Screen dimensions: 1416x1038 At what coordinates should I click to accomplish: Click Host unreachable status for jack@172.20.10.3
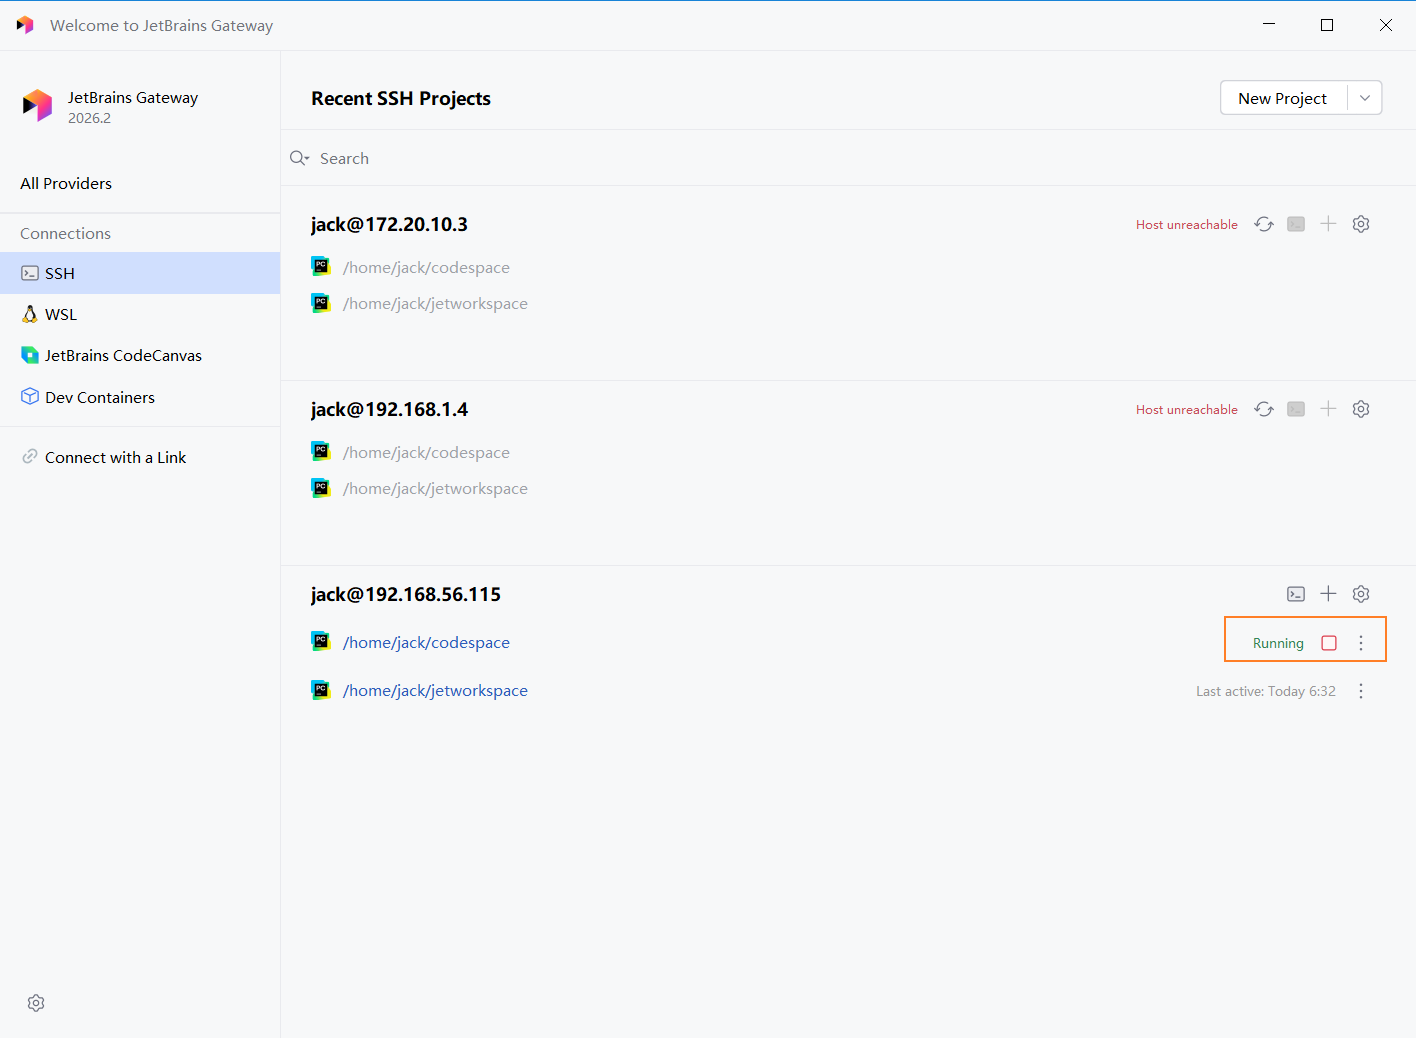(x=1187, y=225)
